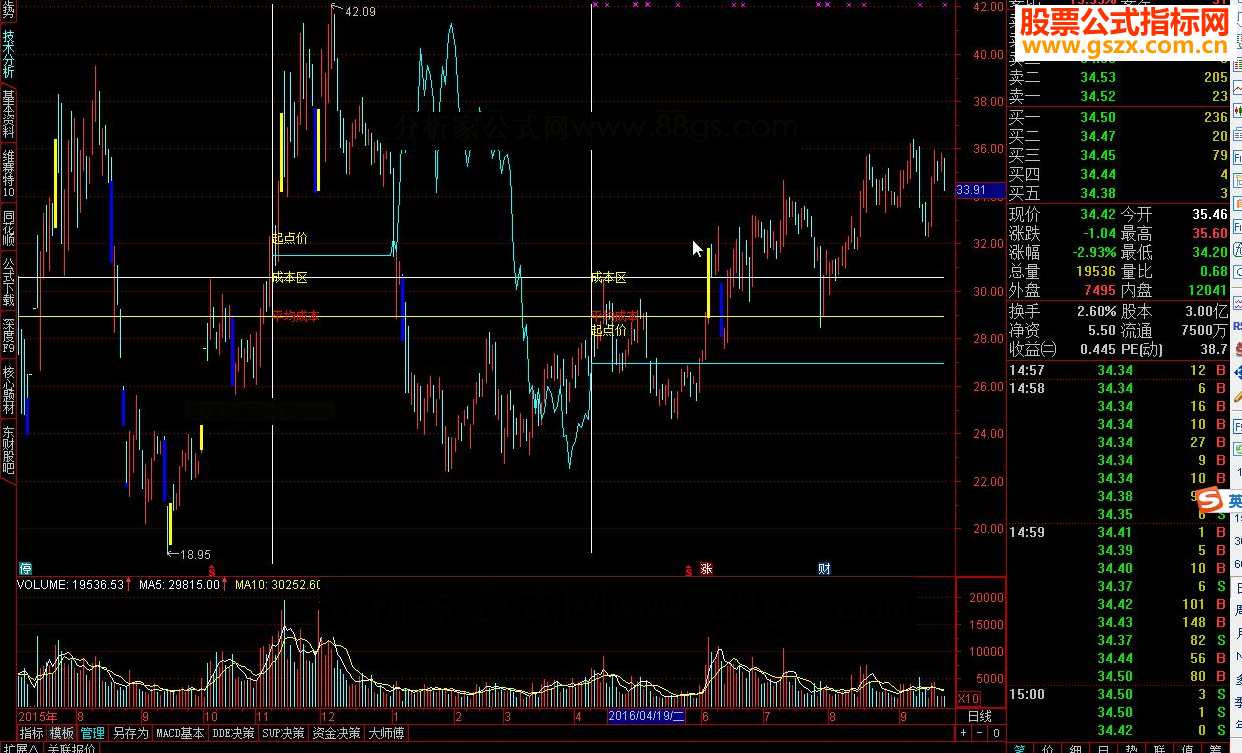Click the 日线 period selector
Screen dimensions: 1242x753
(980, 716)
